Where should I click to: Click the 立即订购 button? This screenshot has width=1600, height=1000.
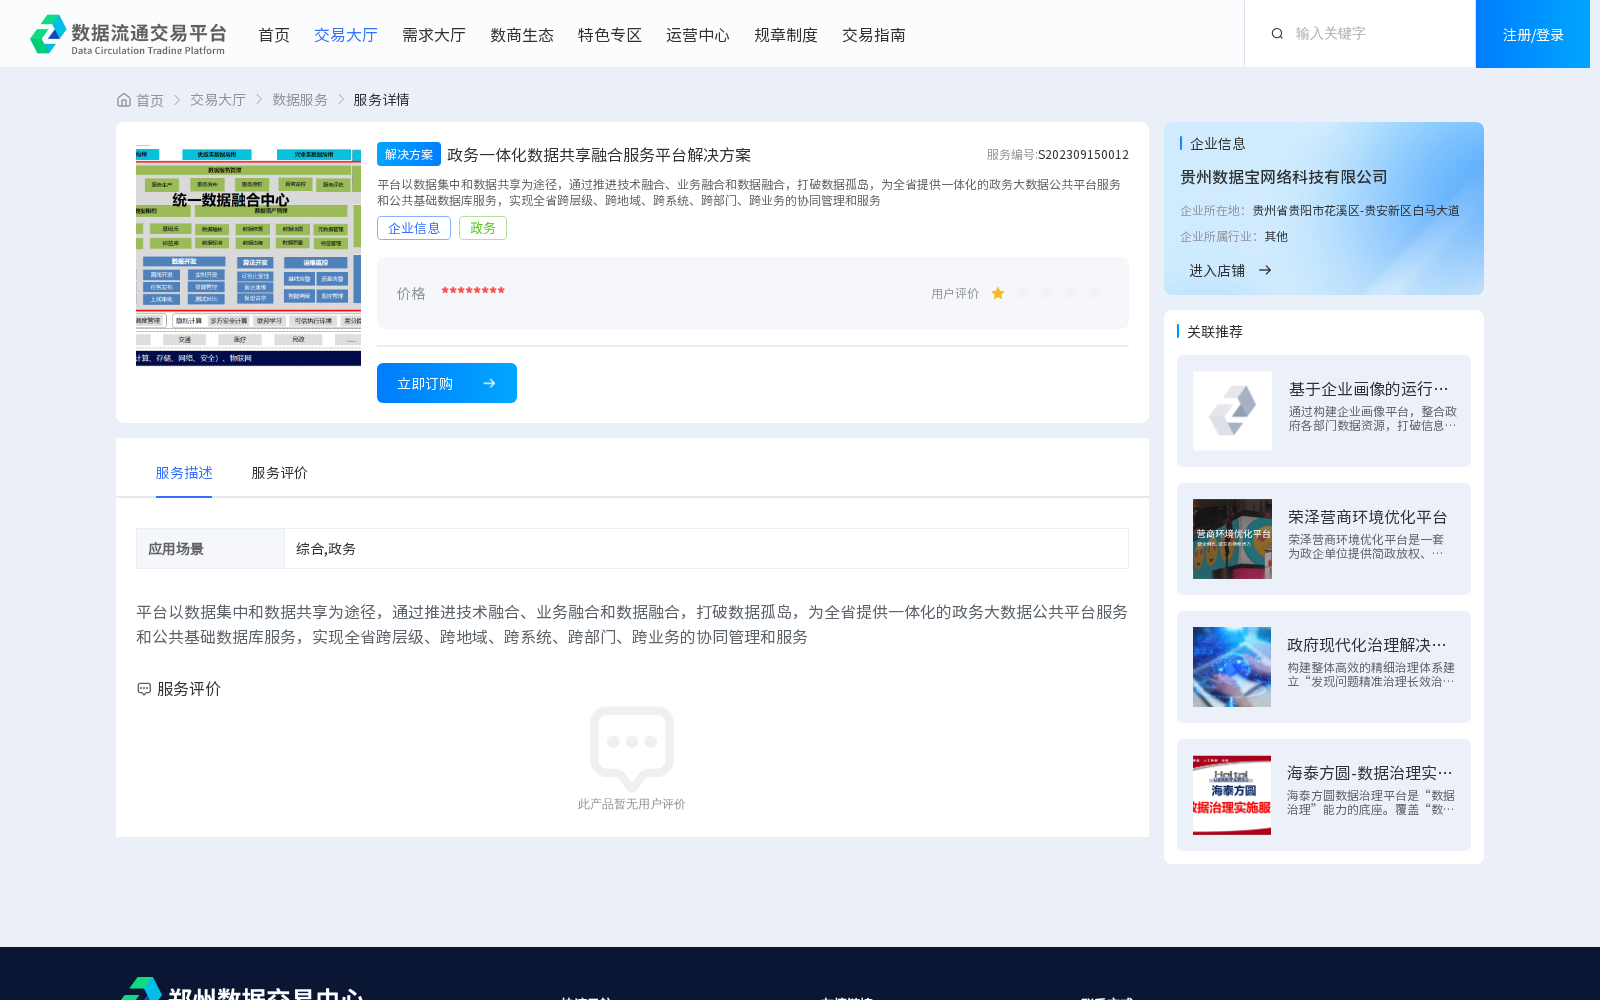click(x=447, y=383)
